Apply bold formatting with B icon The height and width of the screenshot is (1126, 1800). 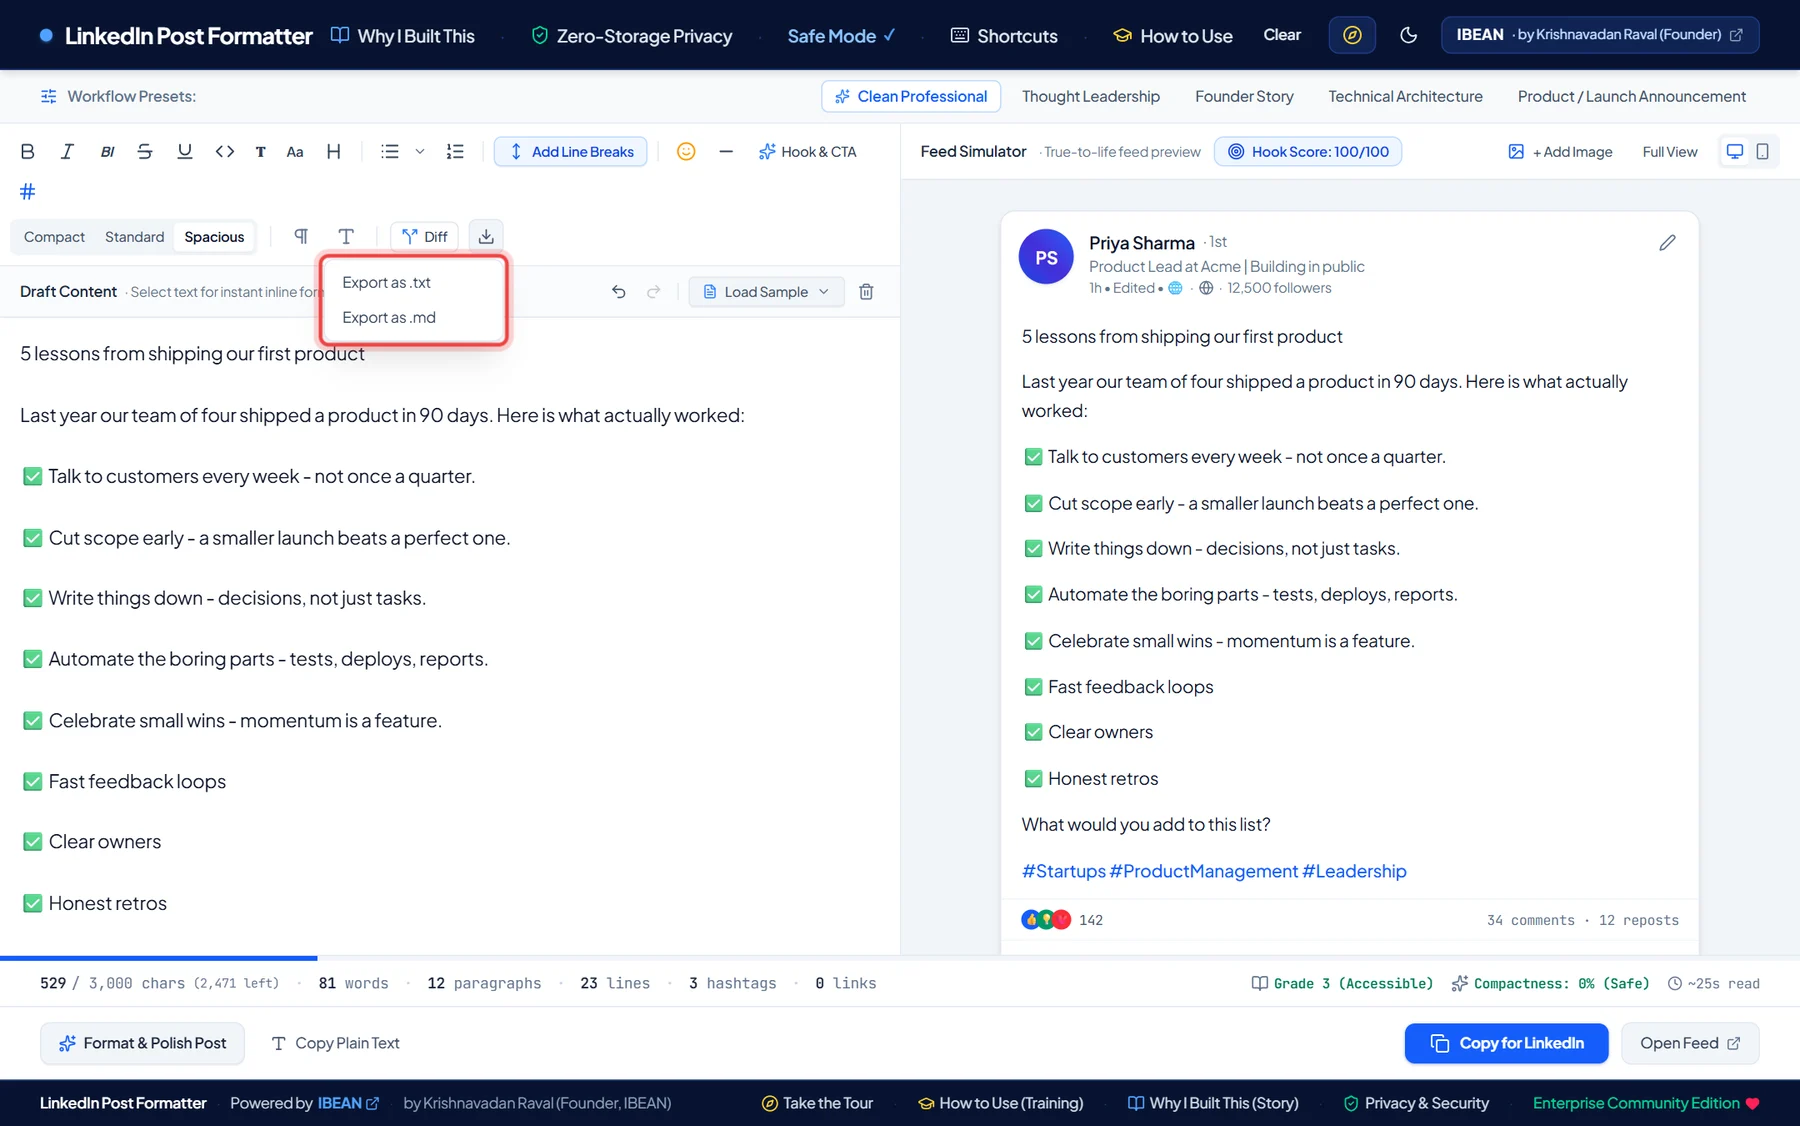click(28, 152)
